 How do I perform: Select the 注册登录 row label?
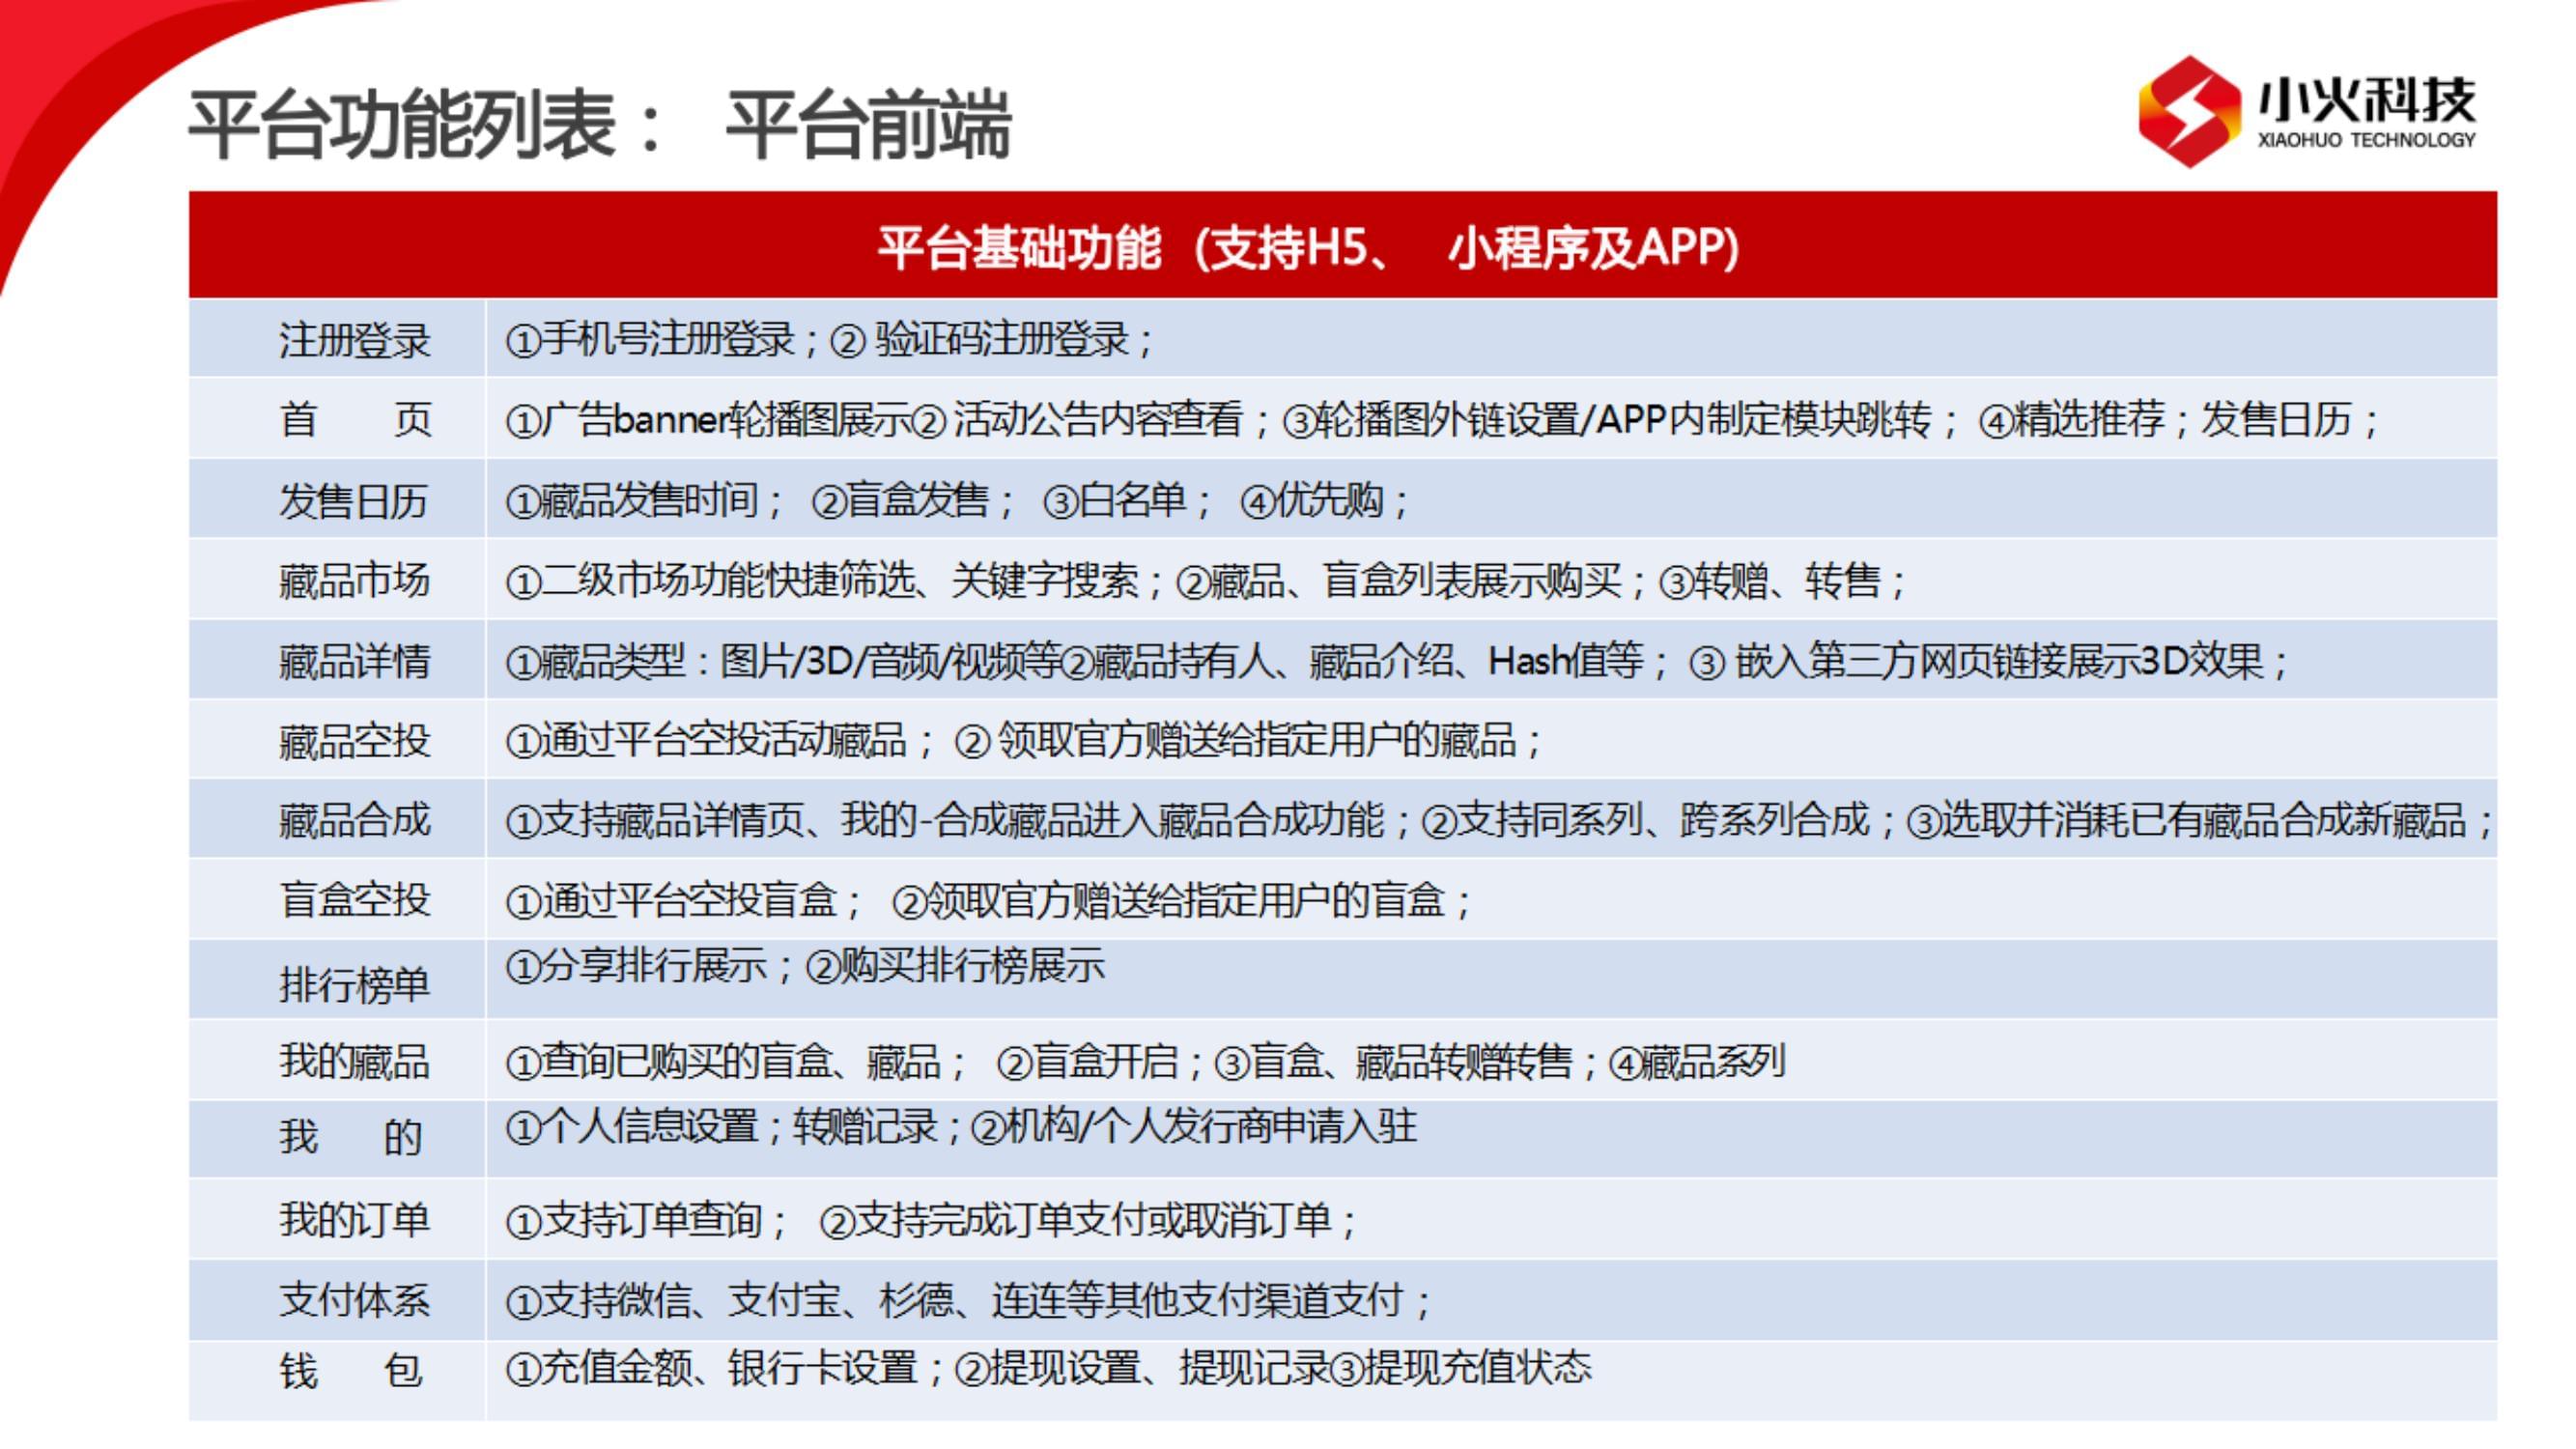pyautogui.click(x=354, y=341)
